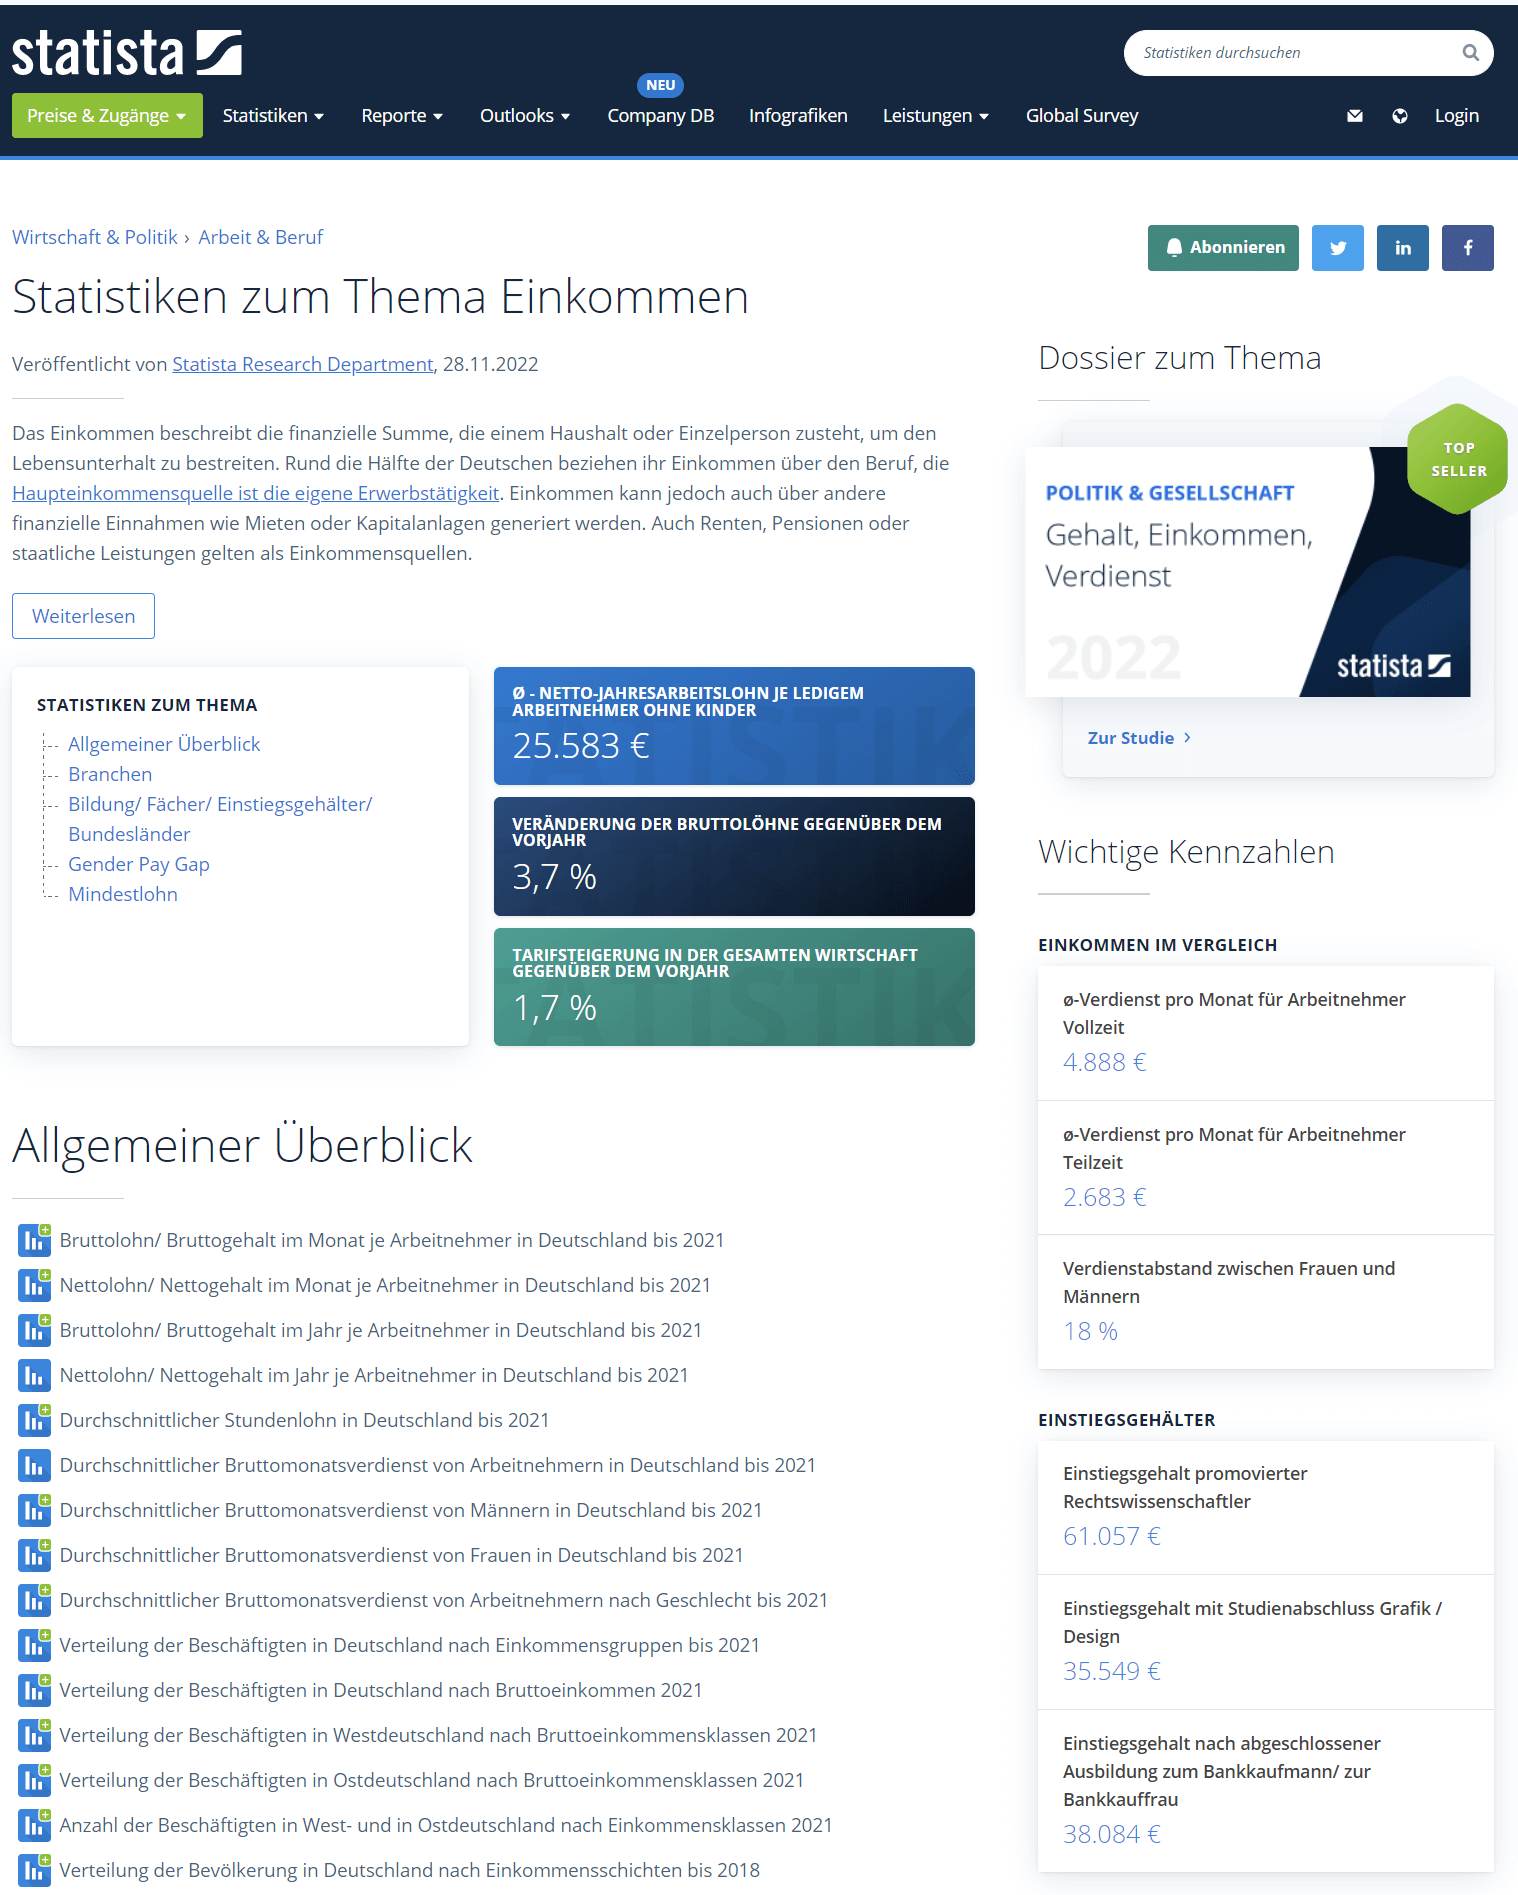
Task: Click the Abonnieren button
Action: coord(1223,248)
